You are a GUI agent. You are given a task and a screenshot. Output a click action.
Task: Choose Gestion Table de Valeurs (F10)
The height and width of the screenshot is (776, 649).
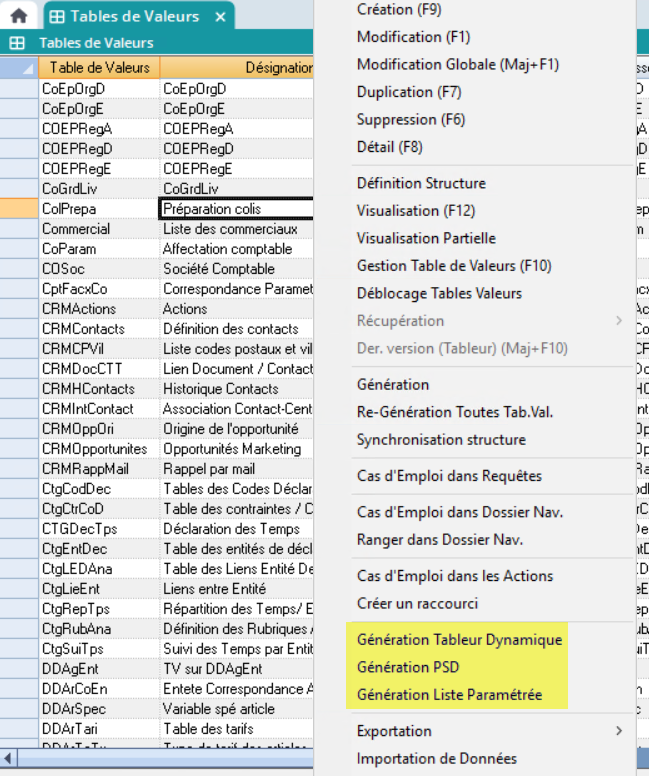454,266
